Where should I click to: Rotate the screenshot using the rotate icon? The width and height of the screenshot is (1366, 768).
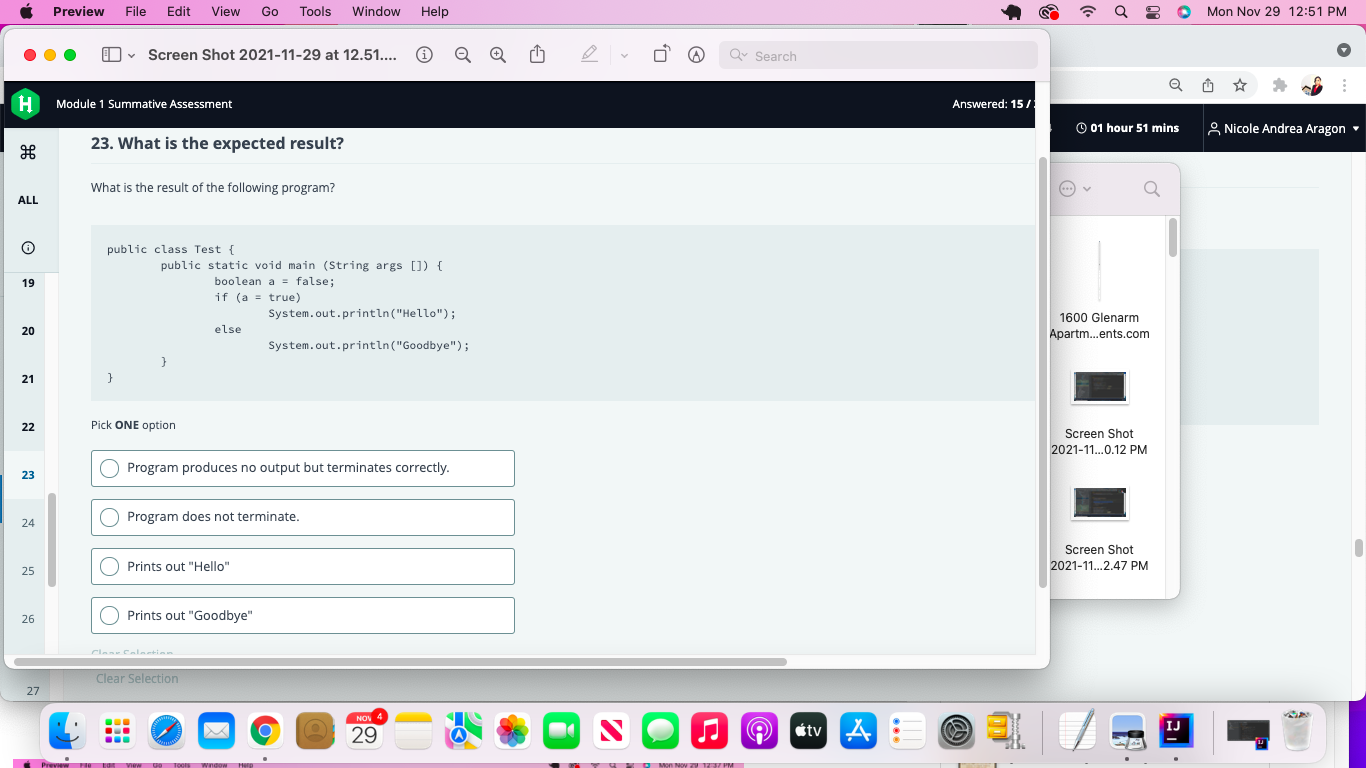click(x=661, y=54)
